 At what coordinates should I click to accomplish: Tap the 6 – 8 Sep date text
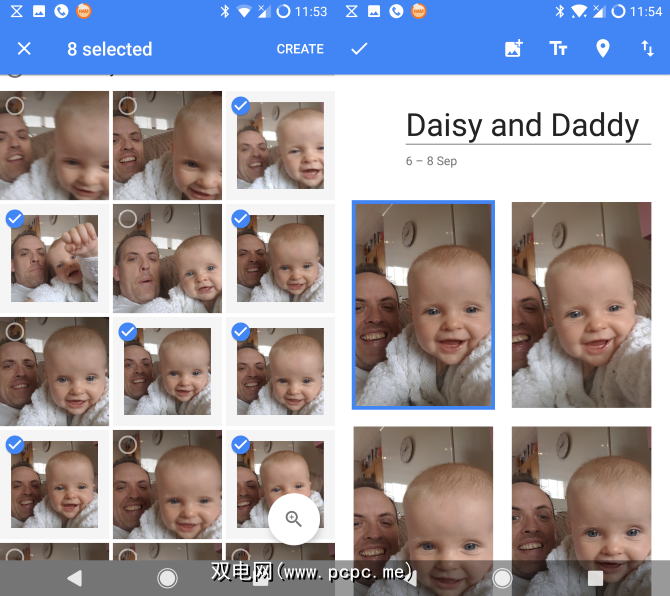(x=431, y=161)
